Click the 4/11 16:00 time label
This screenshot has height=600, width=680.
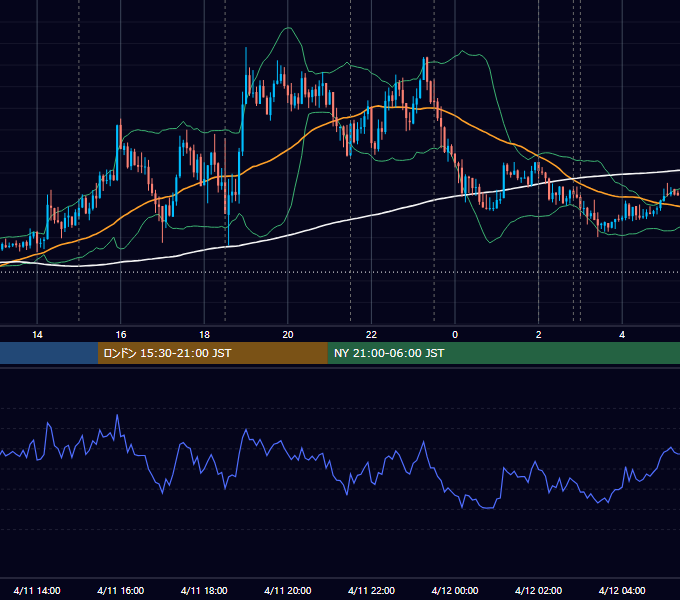click(121, 590)
